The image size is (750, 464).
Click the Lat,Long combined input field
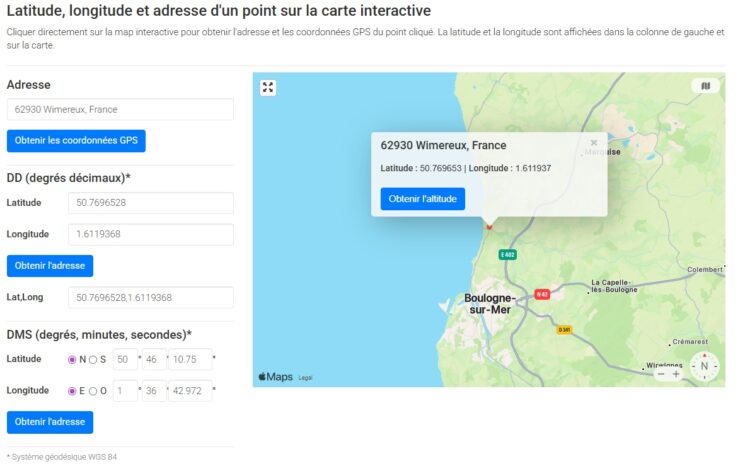tap(150, 297)
